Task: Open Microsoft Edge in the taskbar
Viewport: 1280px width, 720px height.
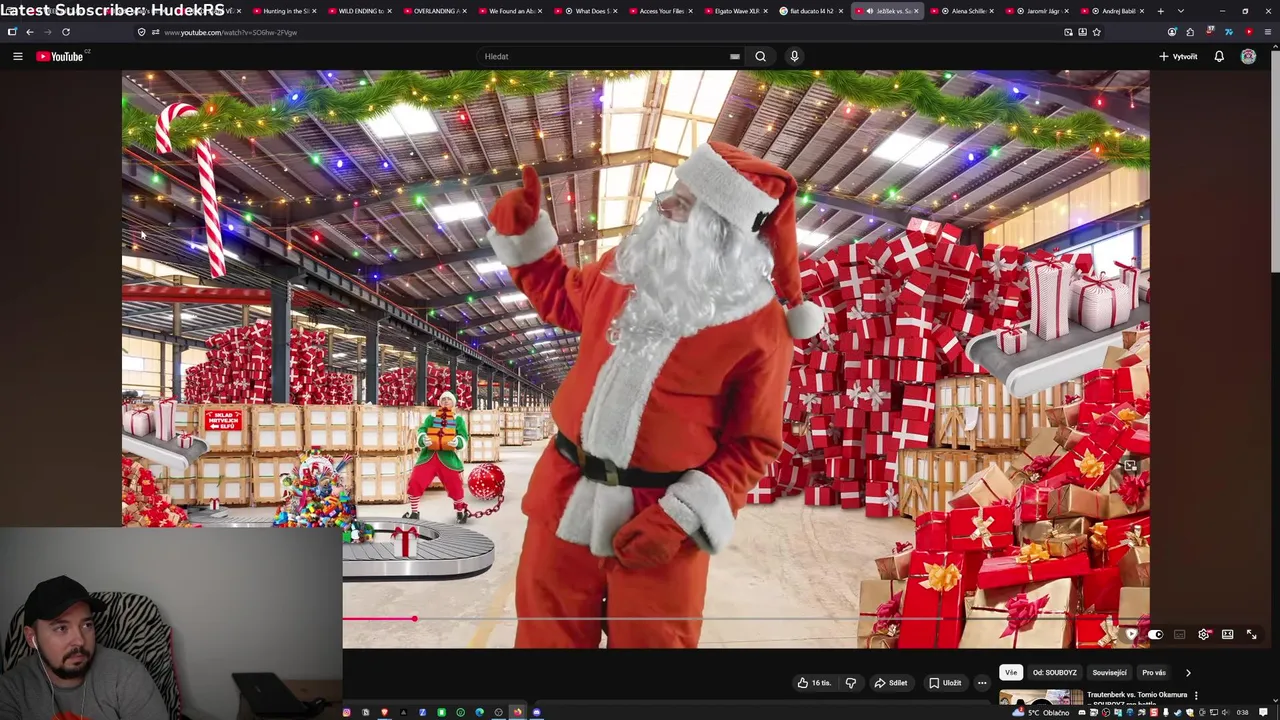Action: point(479,712)
